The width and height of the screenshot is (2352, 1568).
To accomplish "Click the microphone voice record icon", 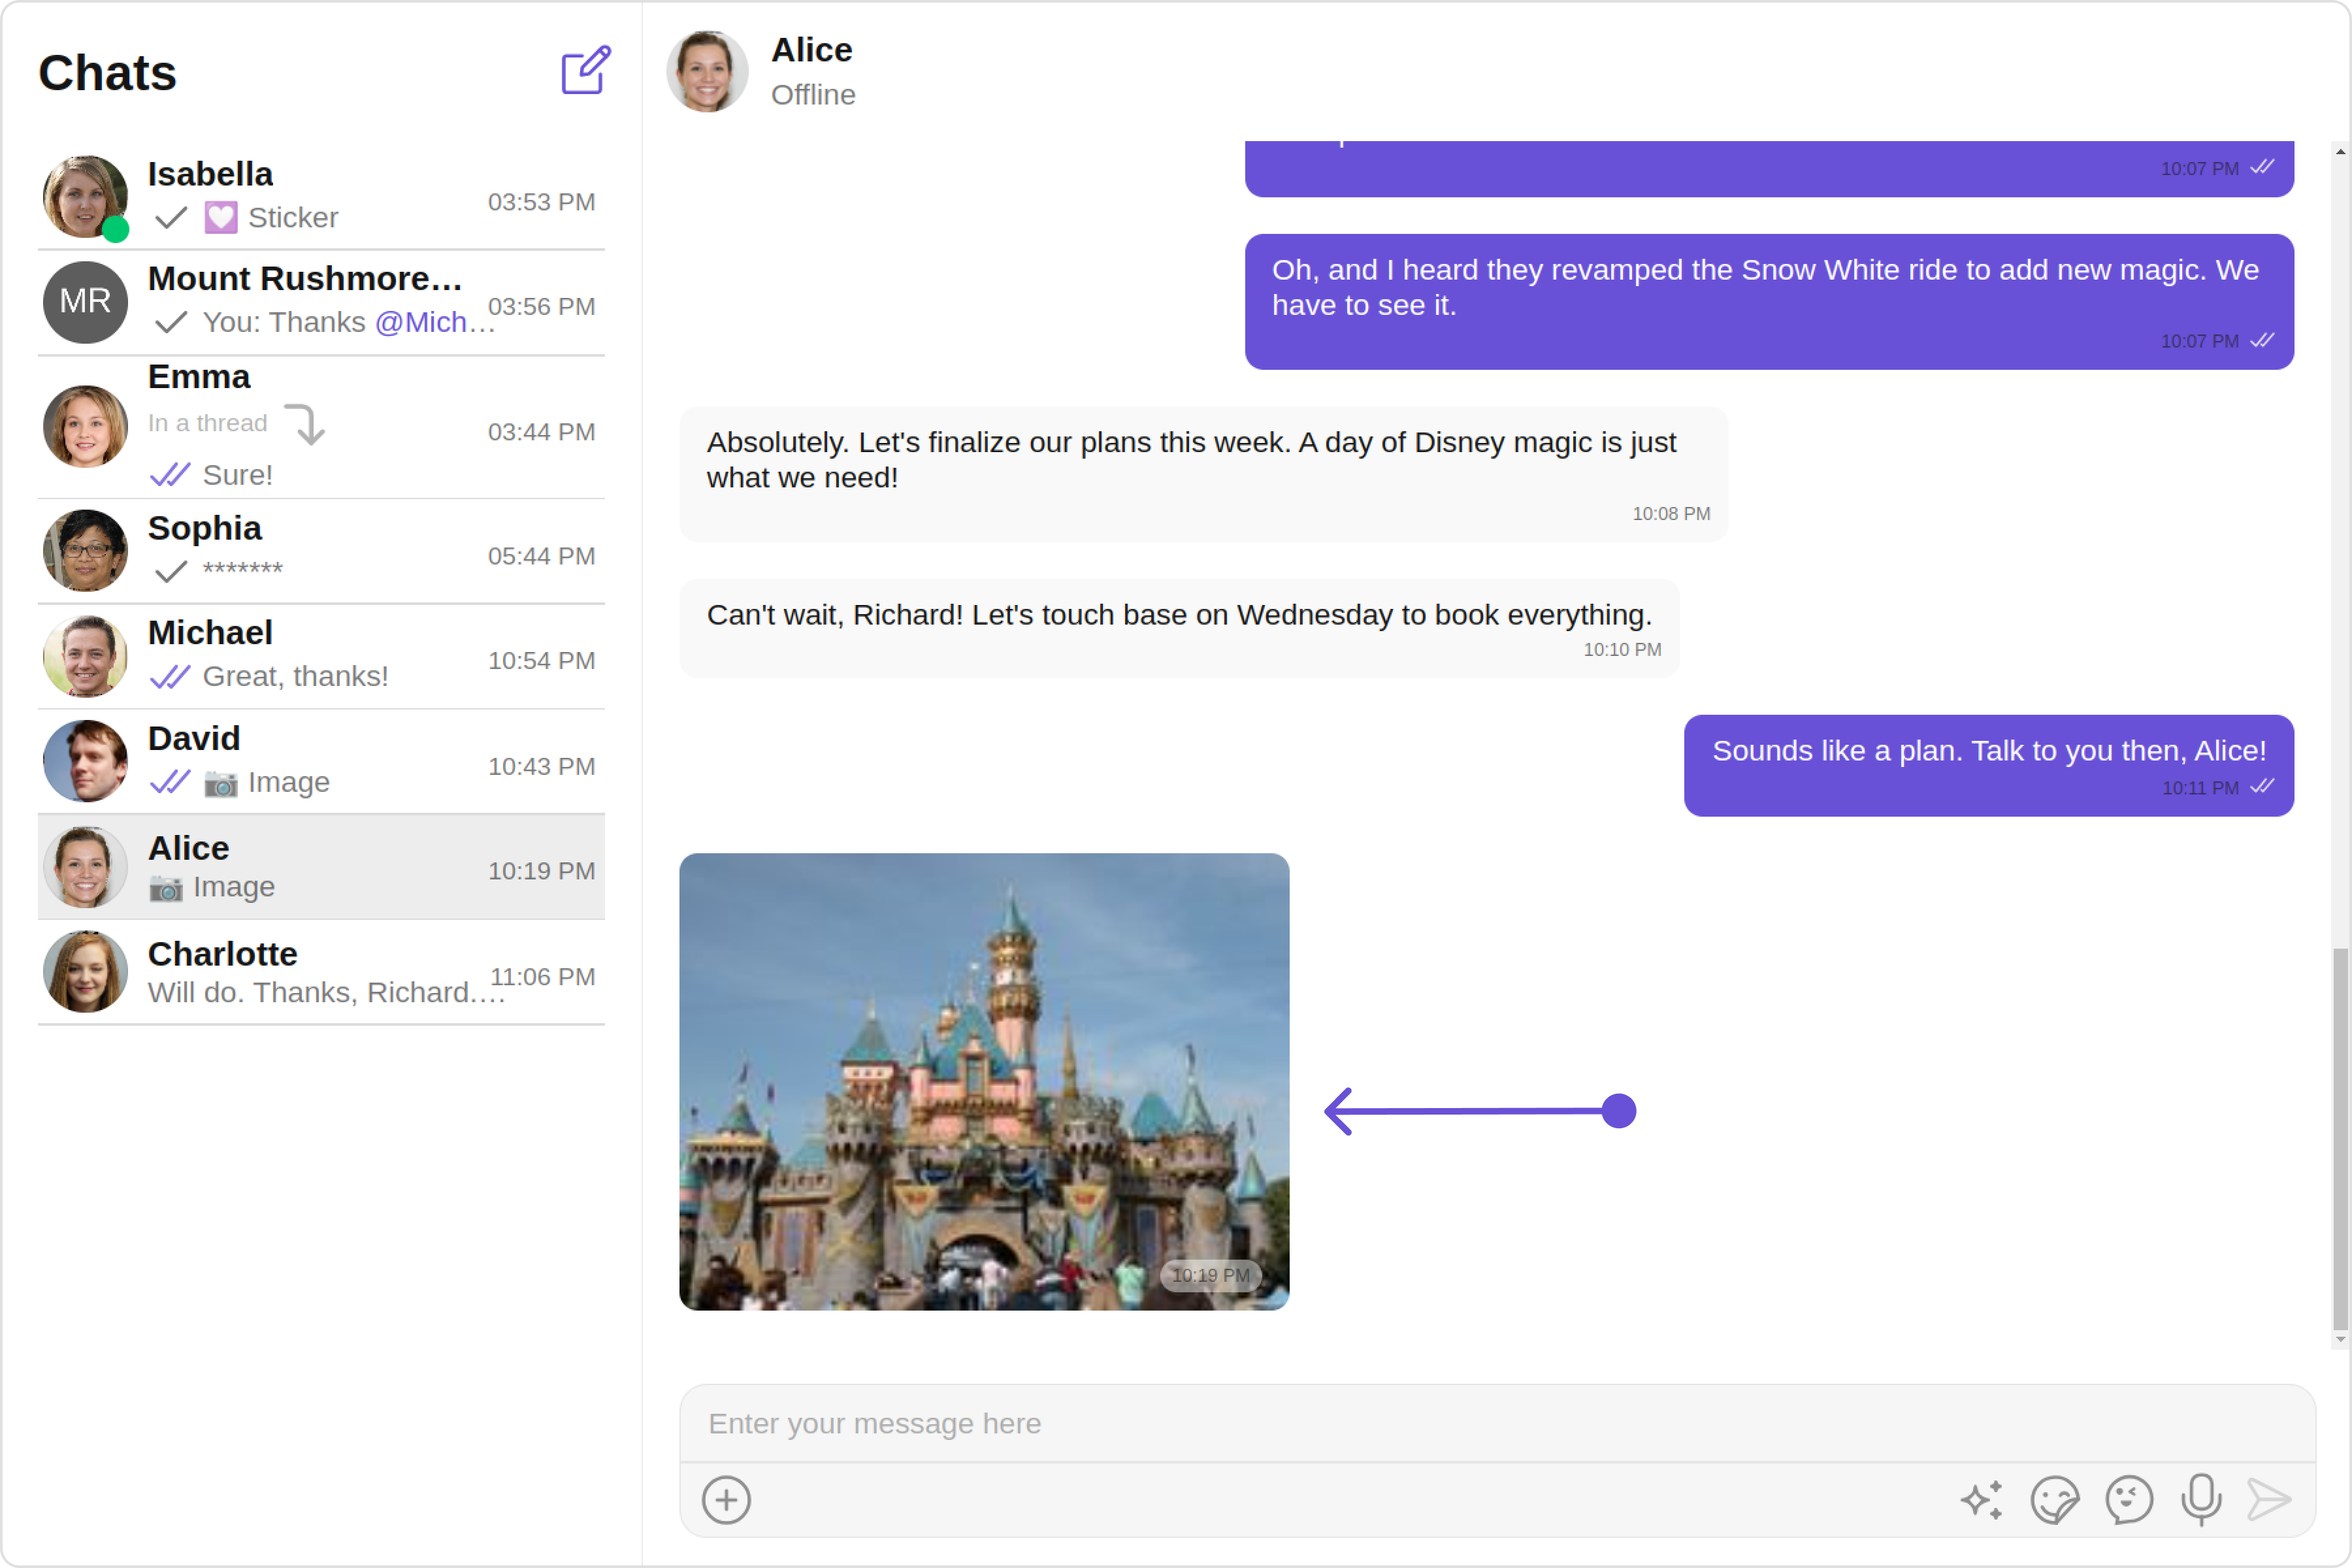I will [x=2201, y=1499].
